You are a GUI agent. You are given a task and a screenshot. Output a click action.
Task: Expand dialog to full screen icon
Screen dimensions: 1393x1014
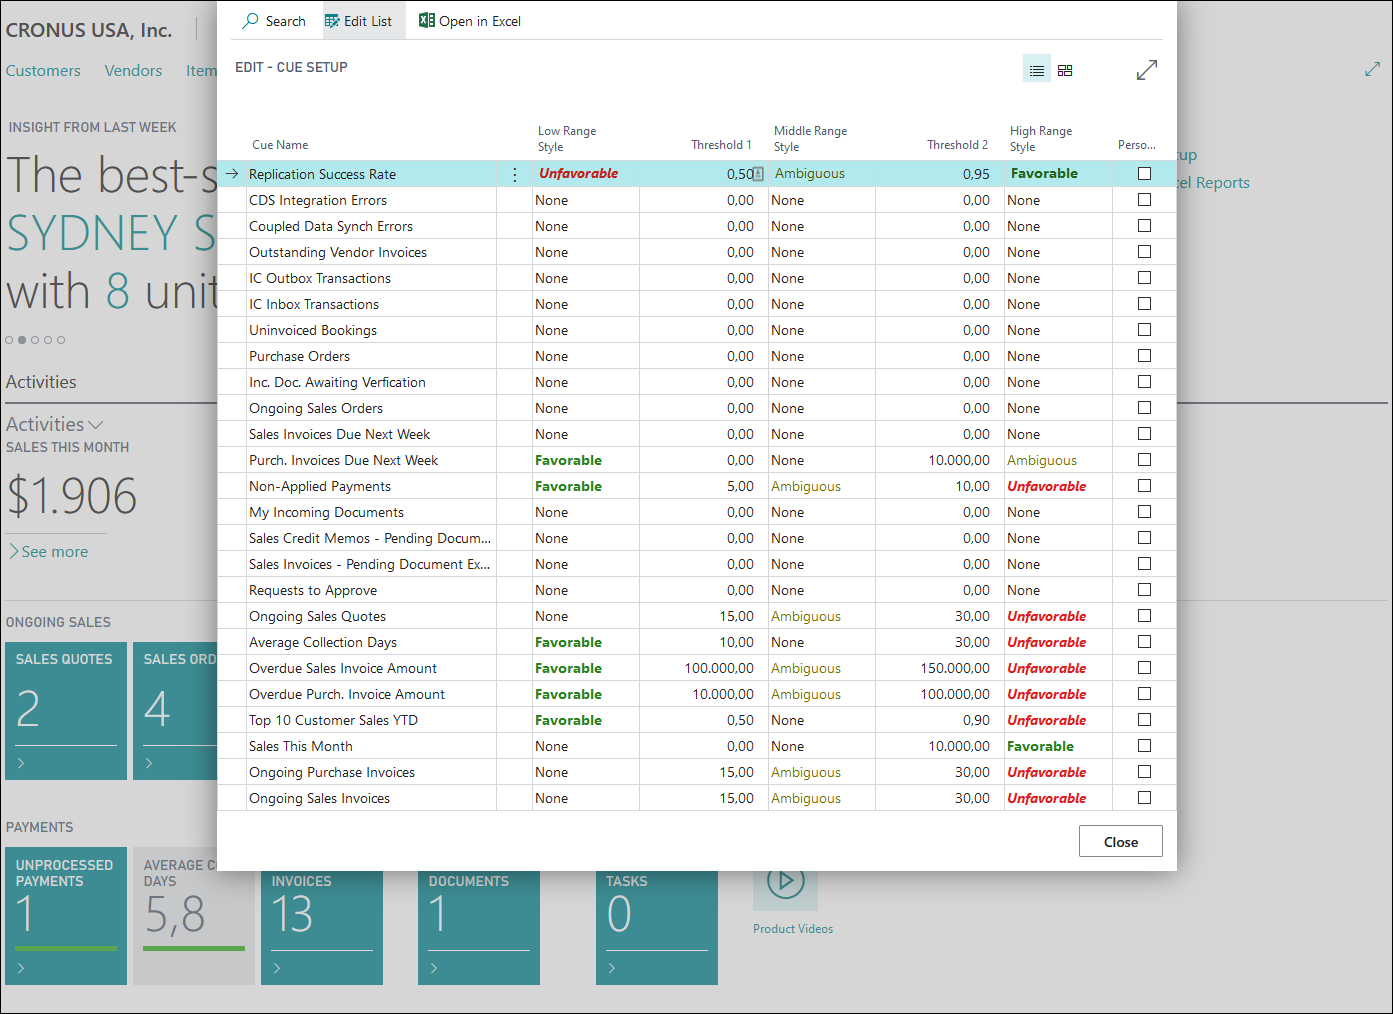click(1147, 70)
